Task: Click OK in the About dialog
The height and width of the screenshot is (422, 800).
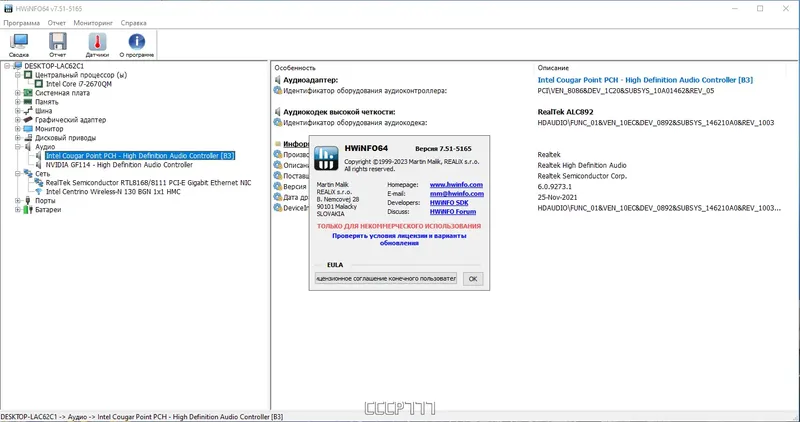Action: [473, 279]
